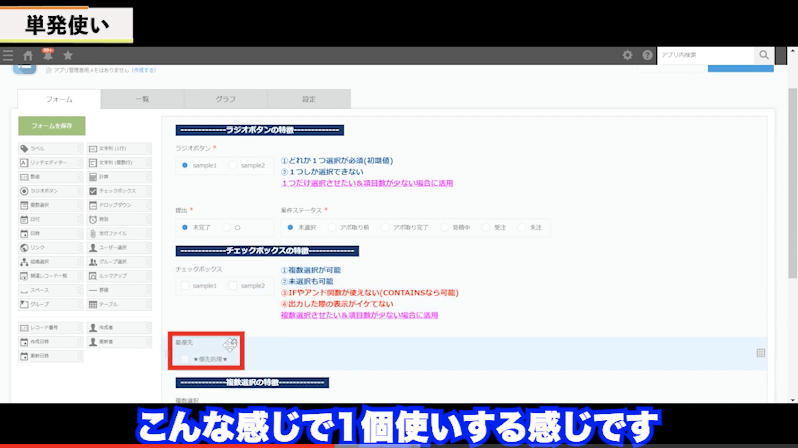Image resolution: width=798 pixels, height=448 pixels.
Task: Select the sample2 radio button
Action: tap(233, 165)
